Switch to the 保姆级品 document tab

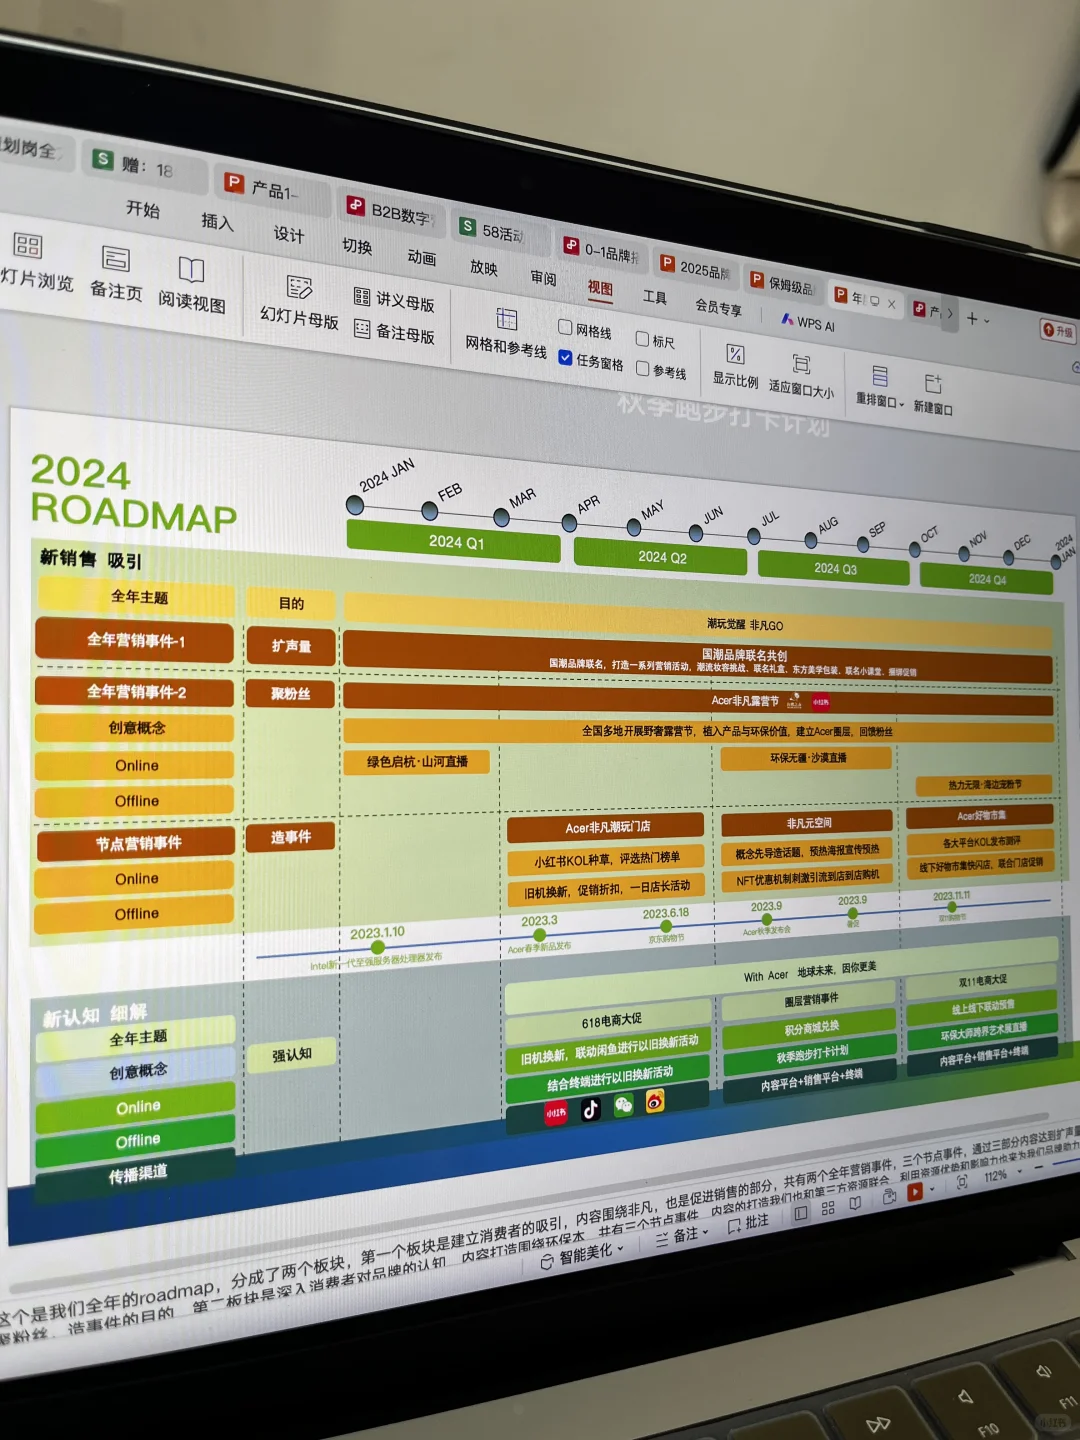click(782, 284)
